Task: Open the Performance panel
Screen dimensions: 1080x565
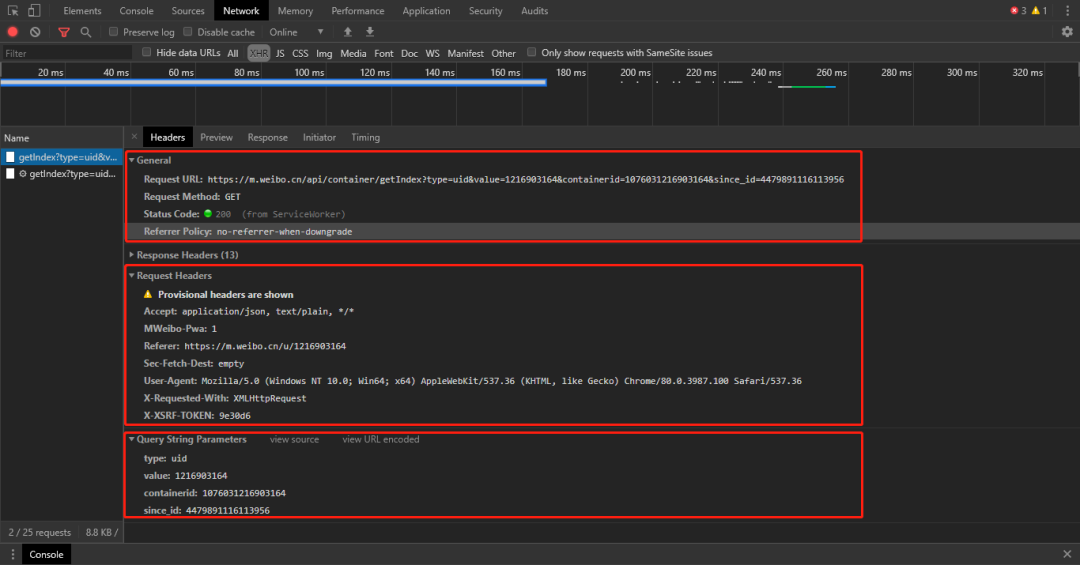Action: click(x=357, y=10)
